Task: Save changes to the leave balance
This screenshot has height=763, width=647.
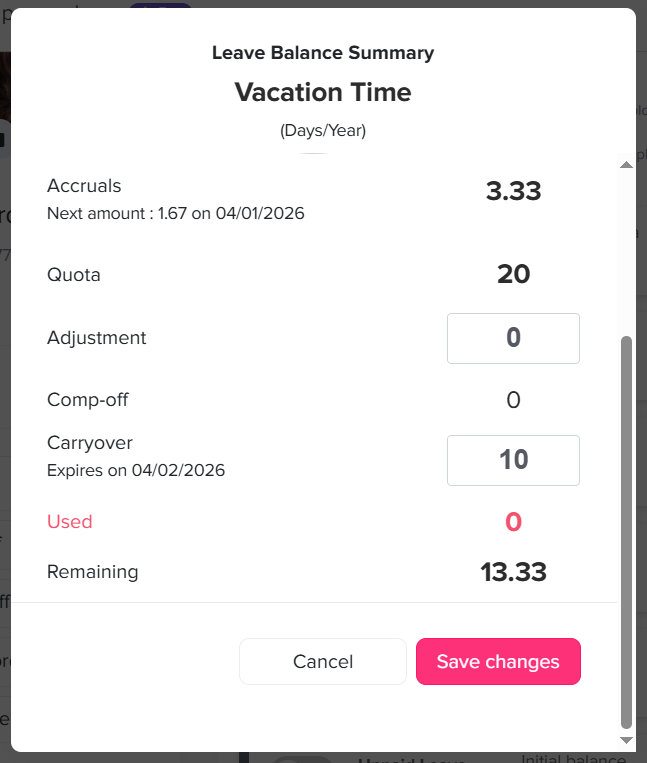Action: pos(498,661)
